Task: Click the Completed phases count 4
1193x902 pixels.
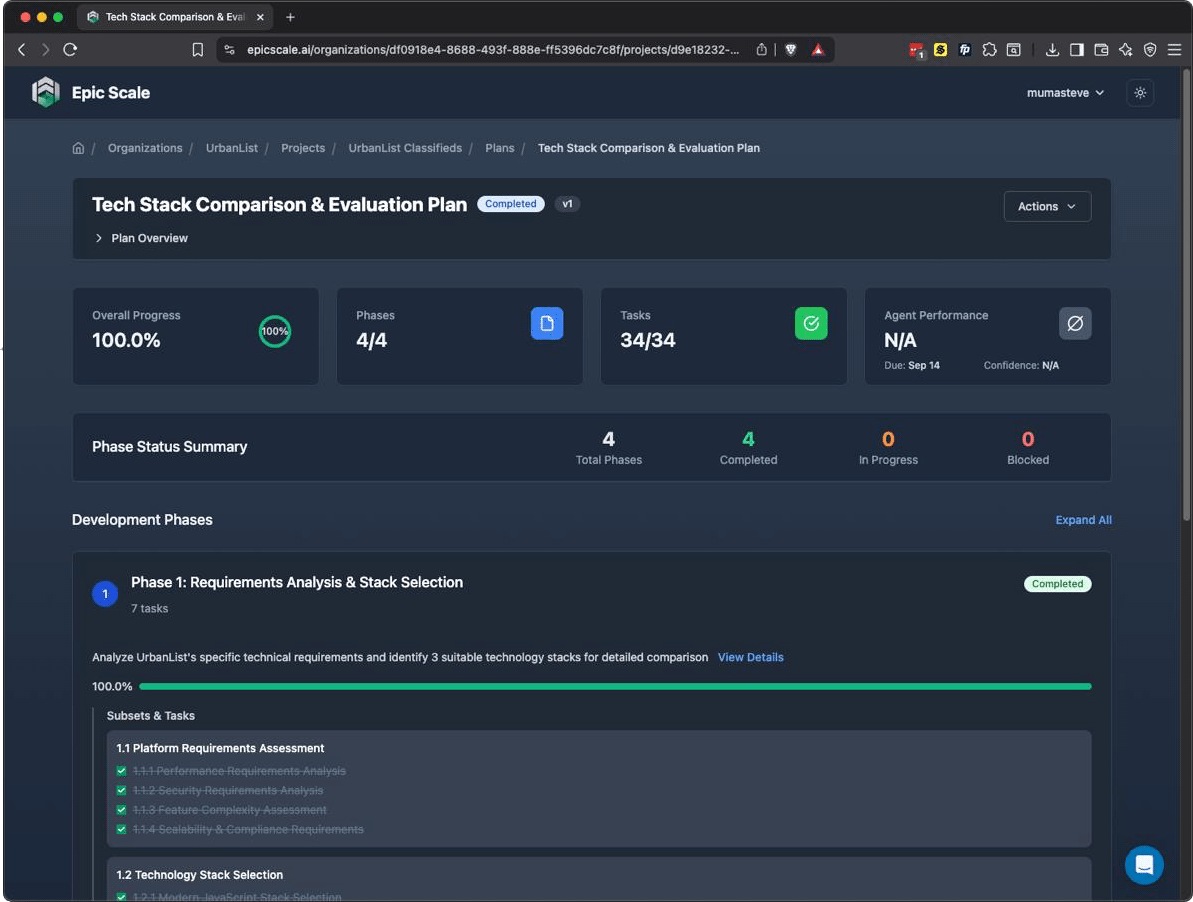Action: coord(748,439)
